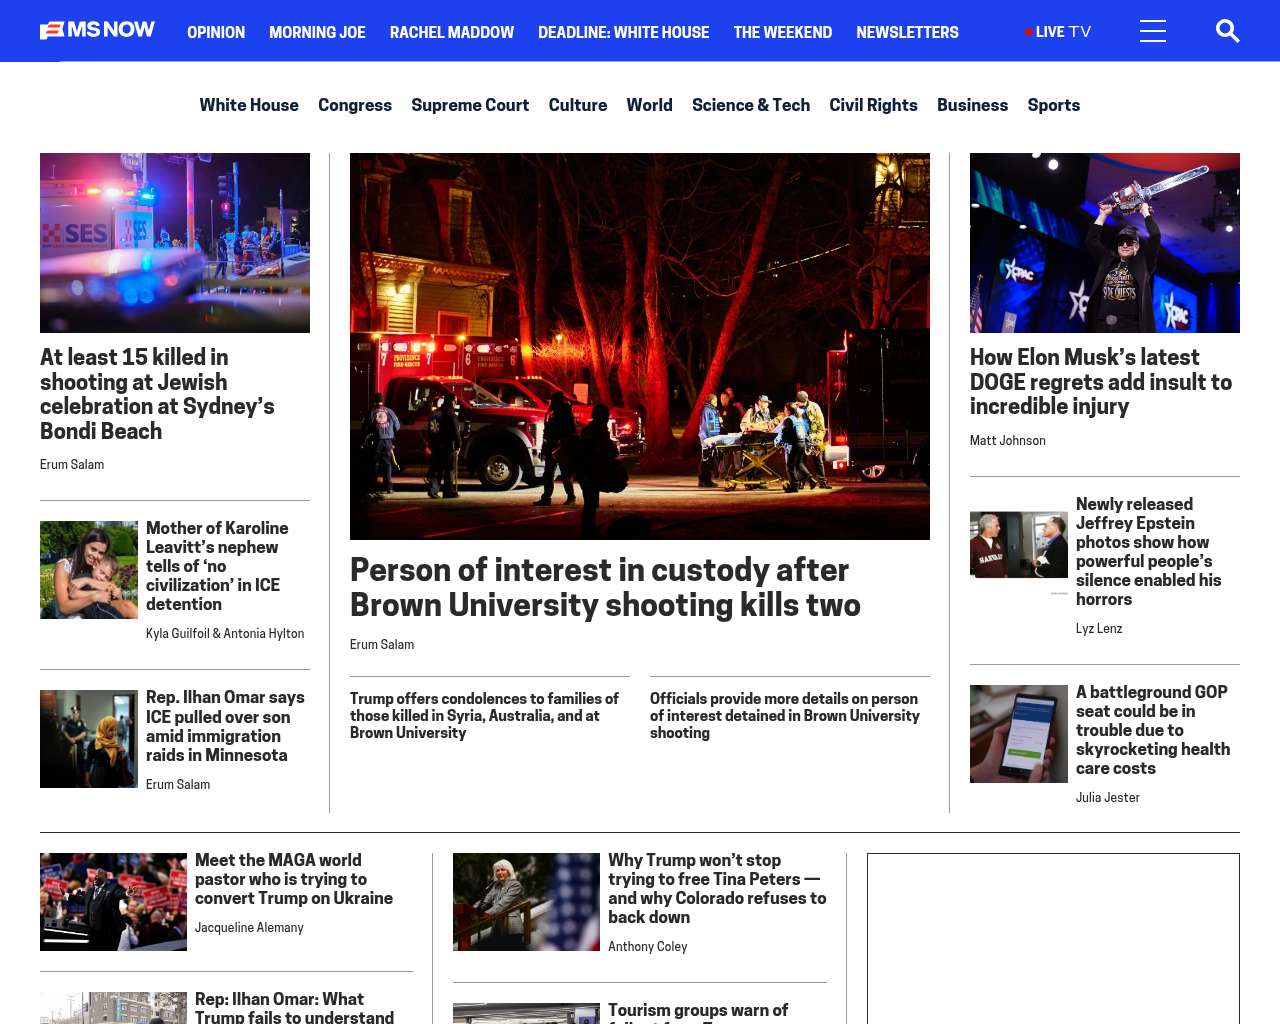Viewport: 1280px width, 1024px height.
Task: Watch Live TV from the header
Action: coord(1058,32)
